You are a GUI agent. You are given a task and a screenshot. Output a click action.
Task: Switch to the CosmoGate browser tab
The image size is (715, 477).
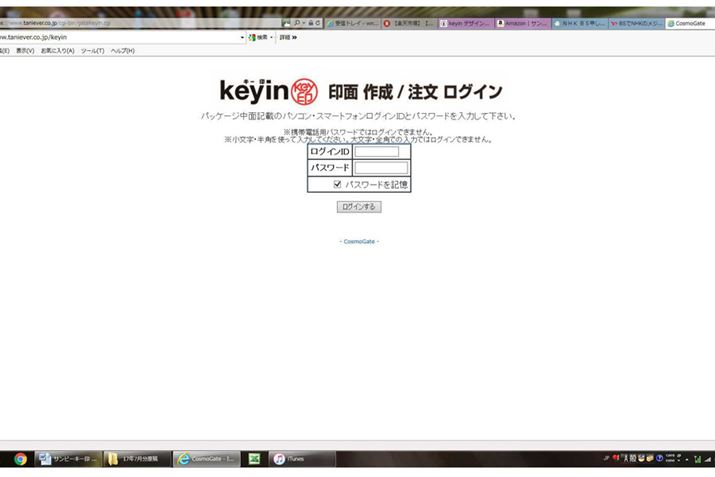coord(689,23)
